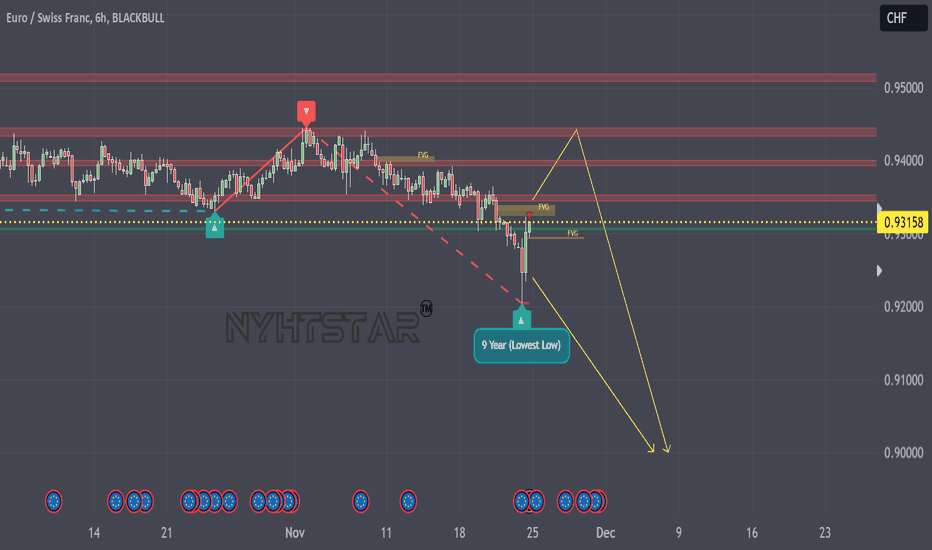The height and width of the screenshot is (550, 932).
Task: Click the '9 Year (Lowest Low)' callout label
Action: coord(521,345)
